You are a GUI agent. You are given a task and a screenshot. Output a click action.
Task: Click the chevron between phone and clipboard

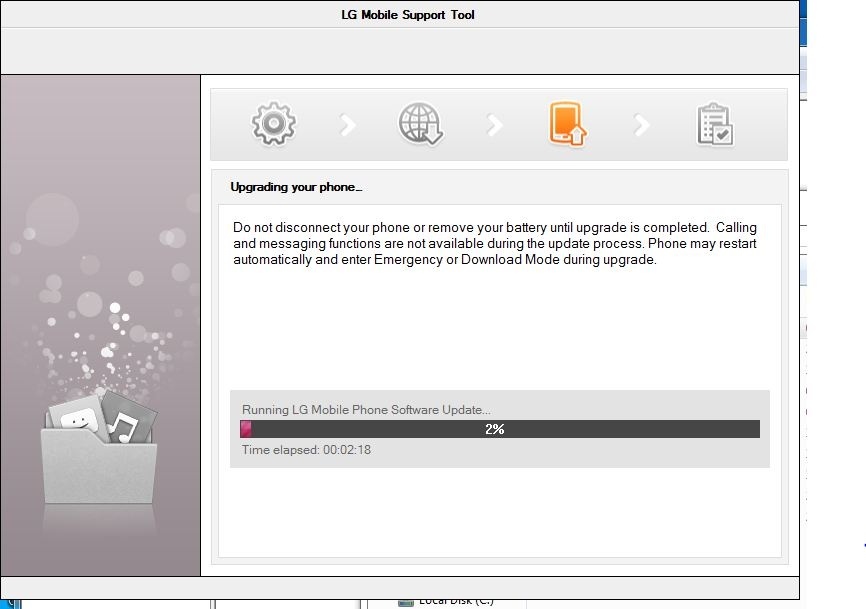click(x=642, y=125)
